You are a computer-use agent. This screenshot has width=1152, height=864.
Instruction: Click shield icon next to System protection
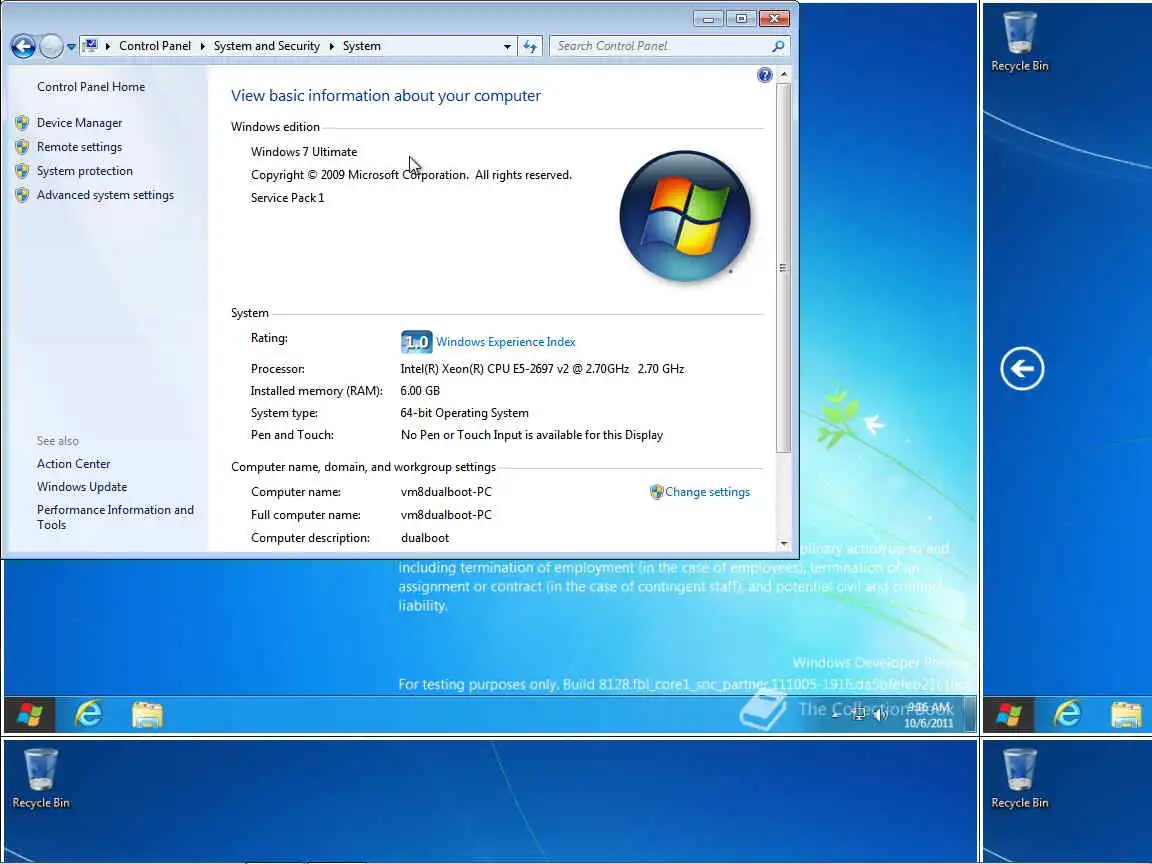[22, 170]
